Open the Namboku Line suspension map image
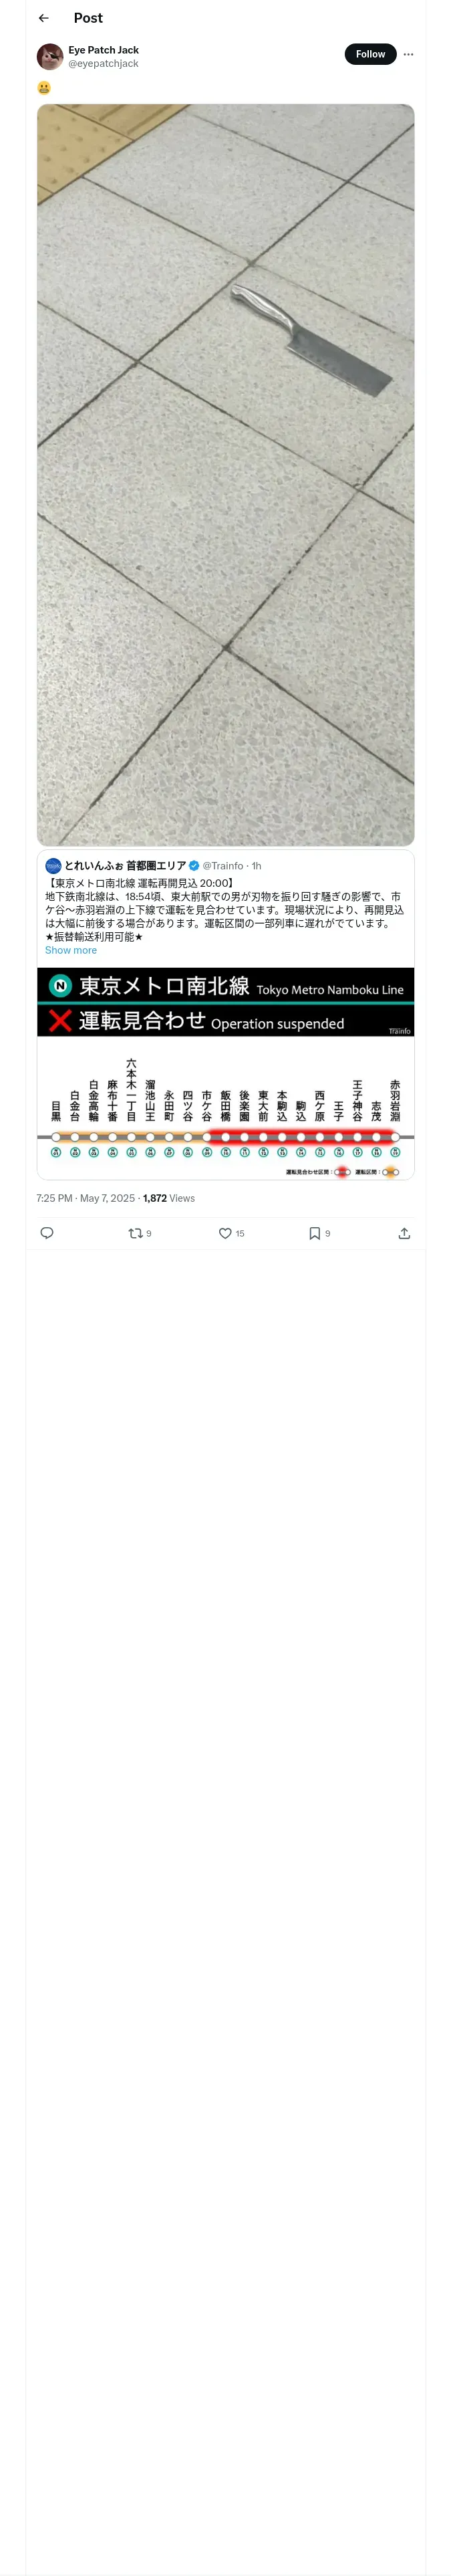451x2576 pixels. (x=225, y=1073)
